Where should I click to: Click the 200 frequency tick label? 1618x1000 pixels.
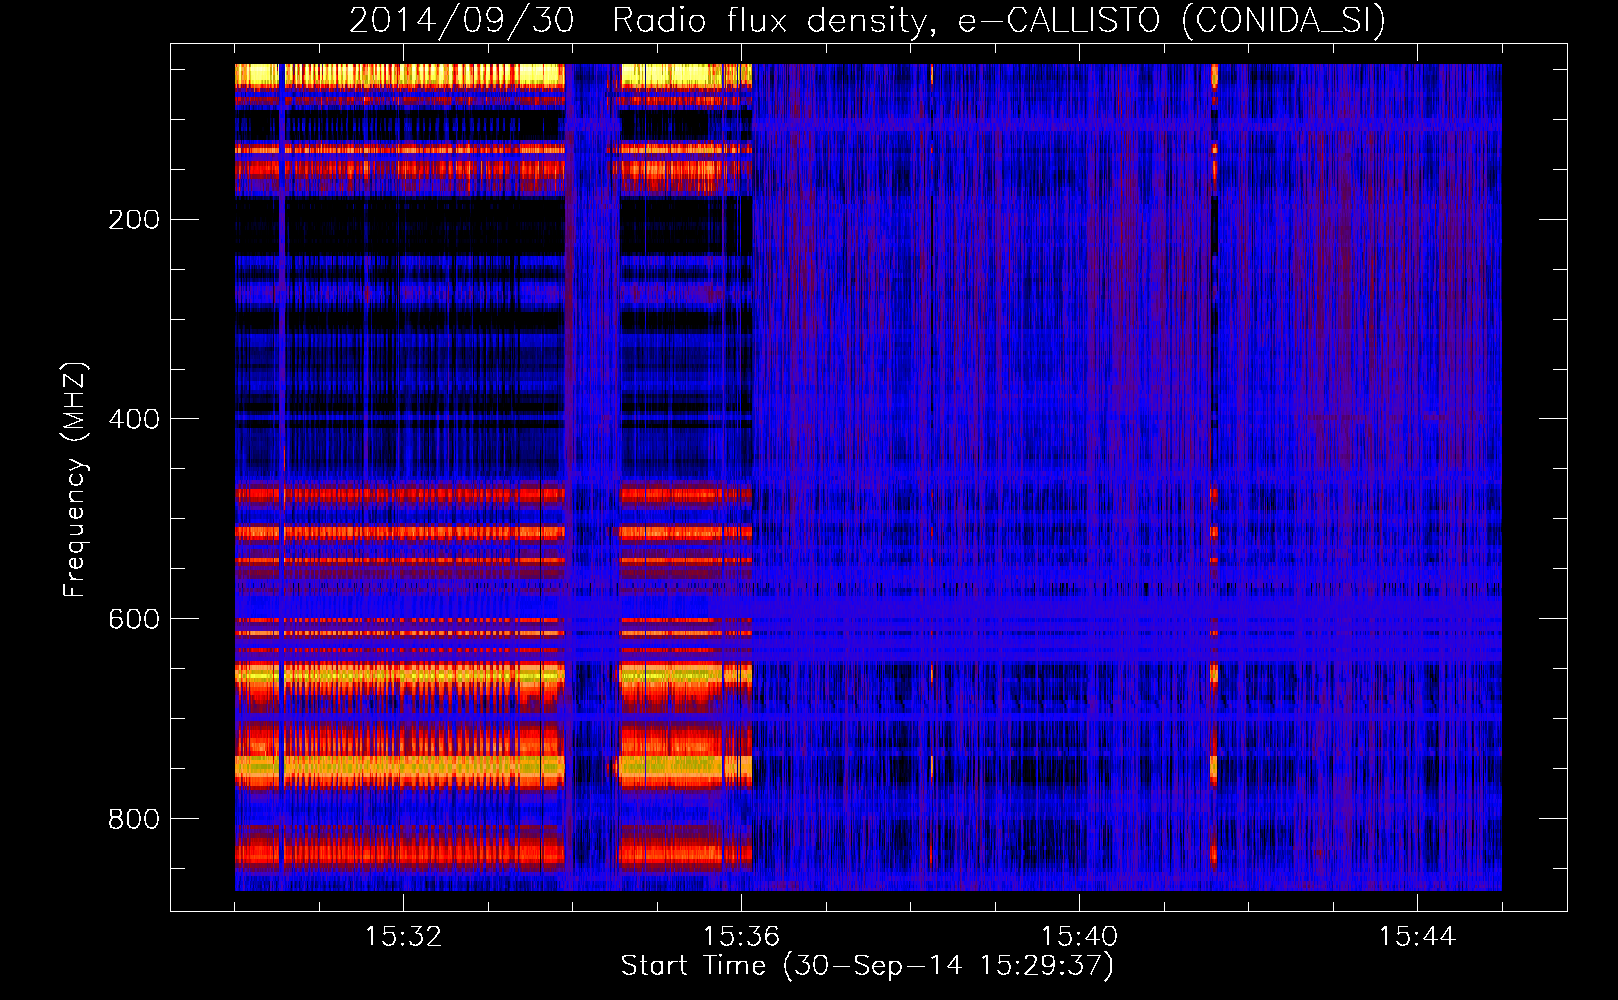(x=134, y=220)
